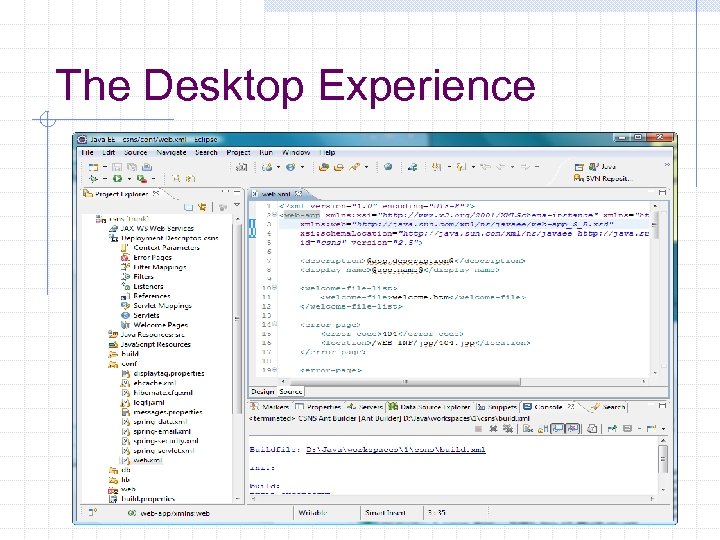Switch to the Source editor tab
The width and height of the screenshot is (720, 540).
click(x=291, y=392)
